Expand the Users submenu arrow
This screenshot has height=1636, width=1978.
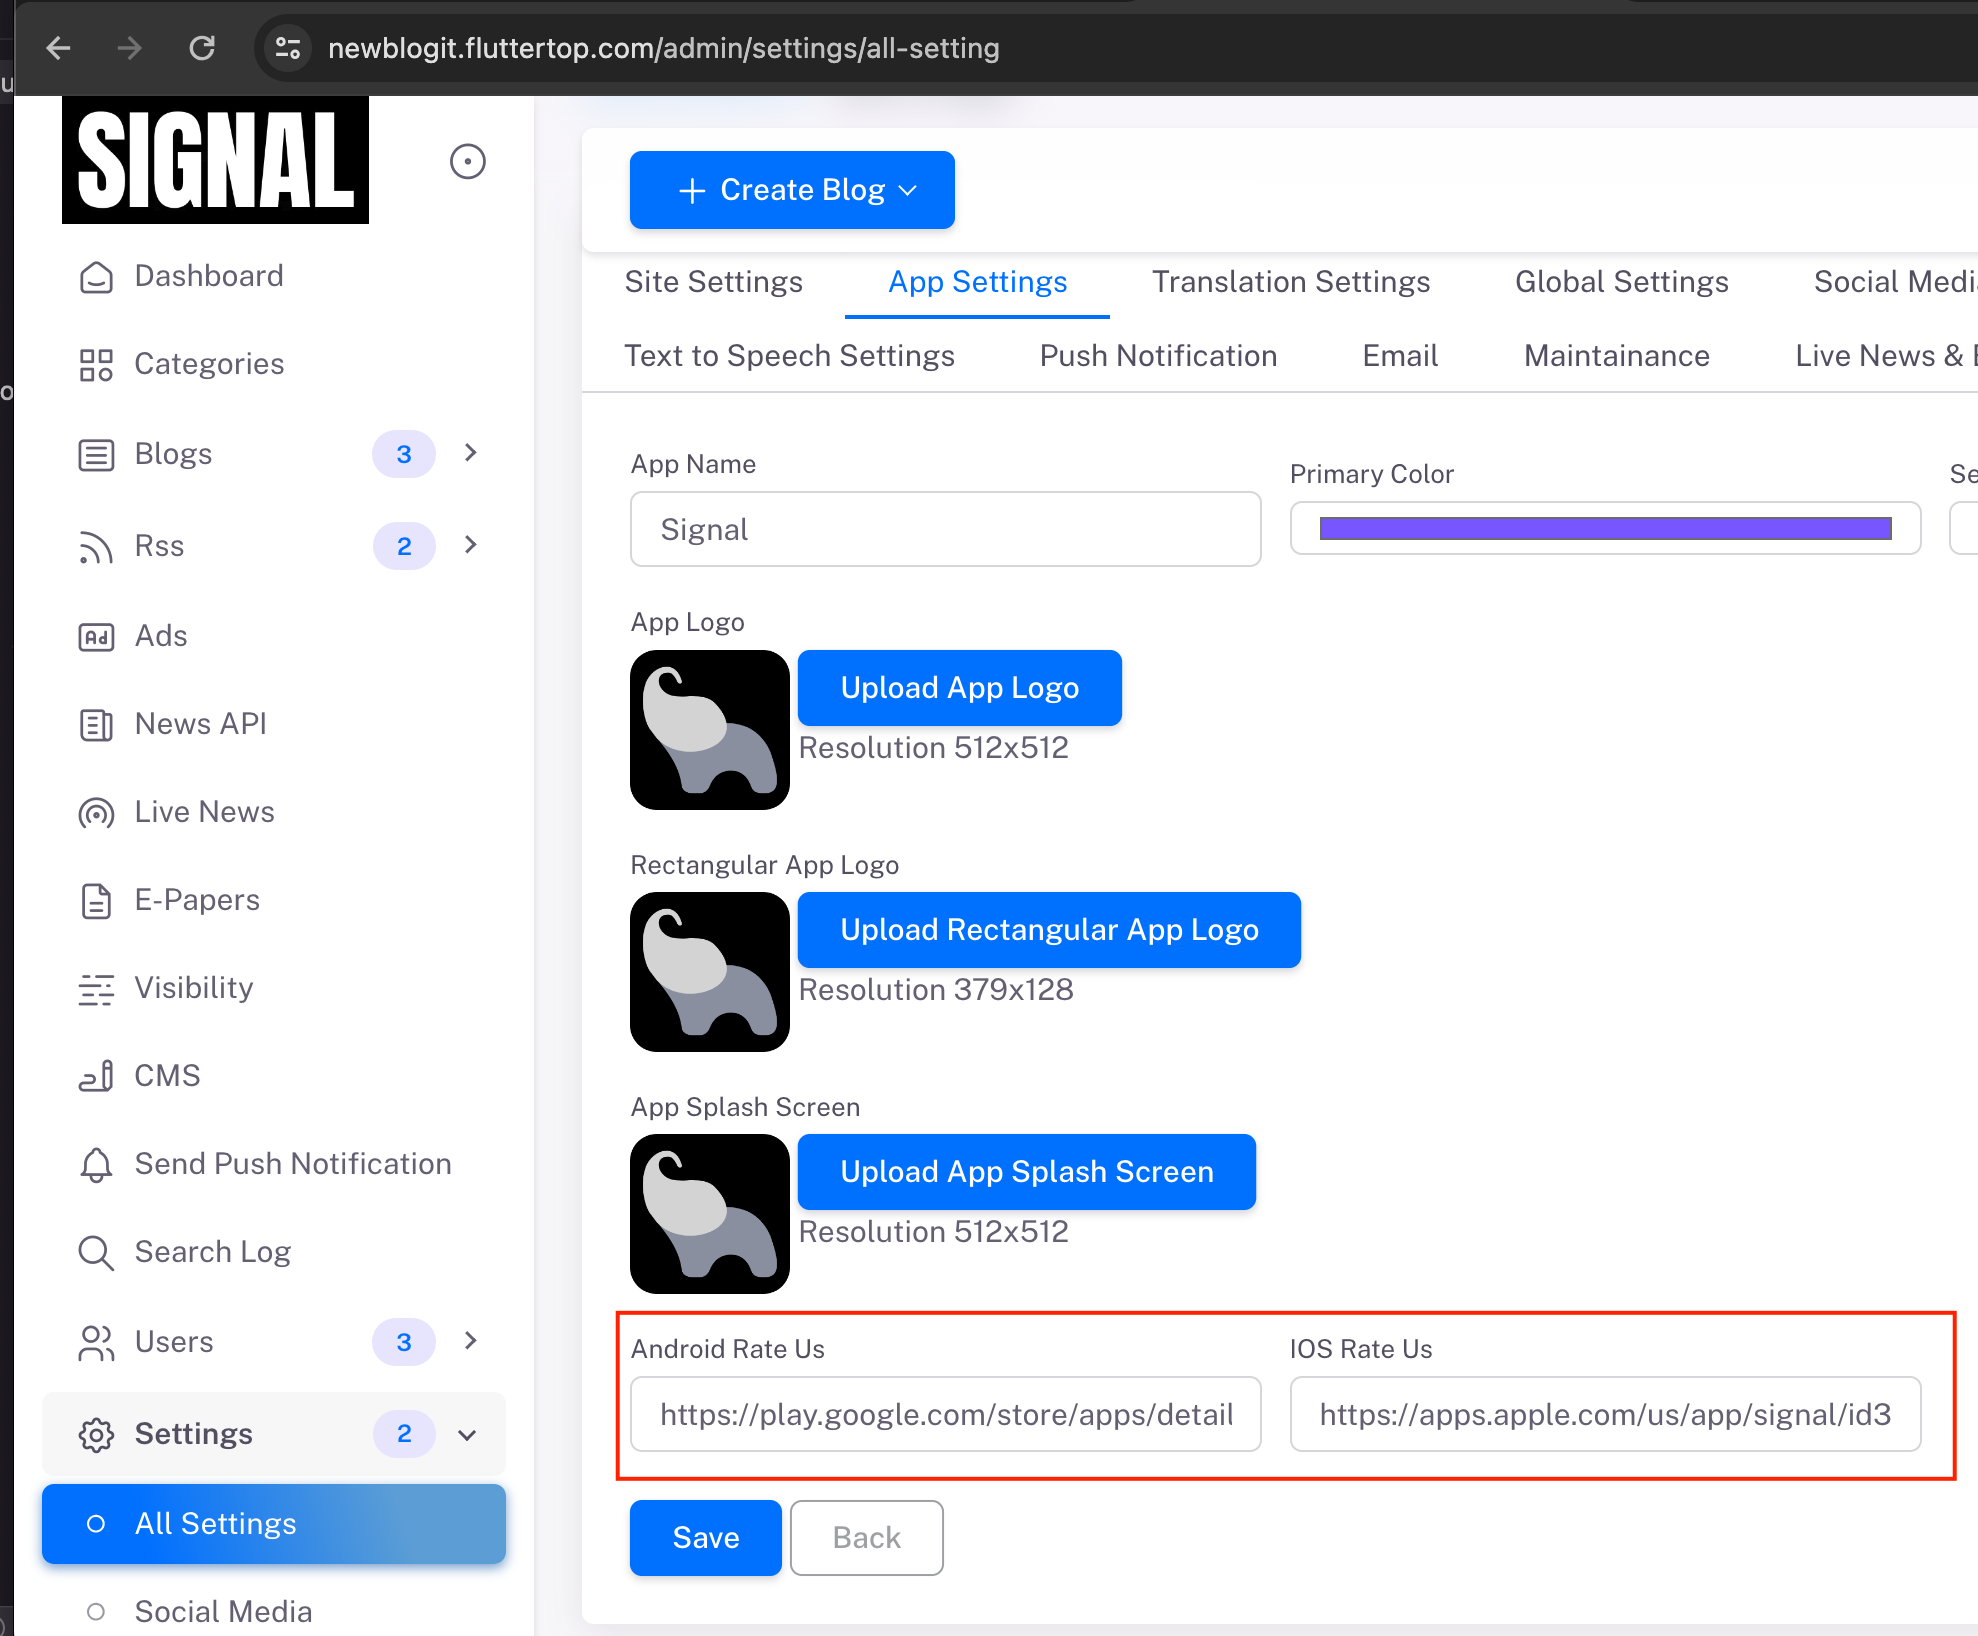click(x=471, y=1341)
